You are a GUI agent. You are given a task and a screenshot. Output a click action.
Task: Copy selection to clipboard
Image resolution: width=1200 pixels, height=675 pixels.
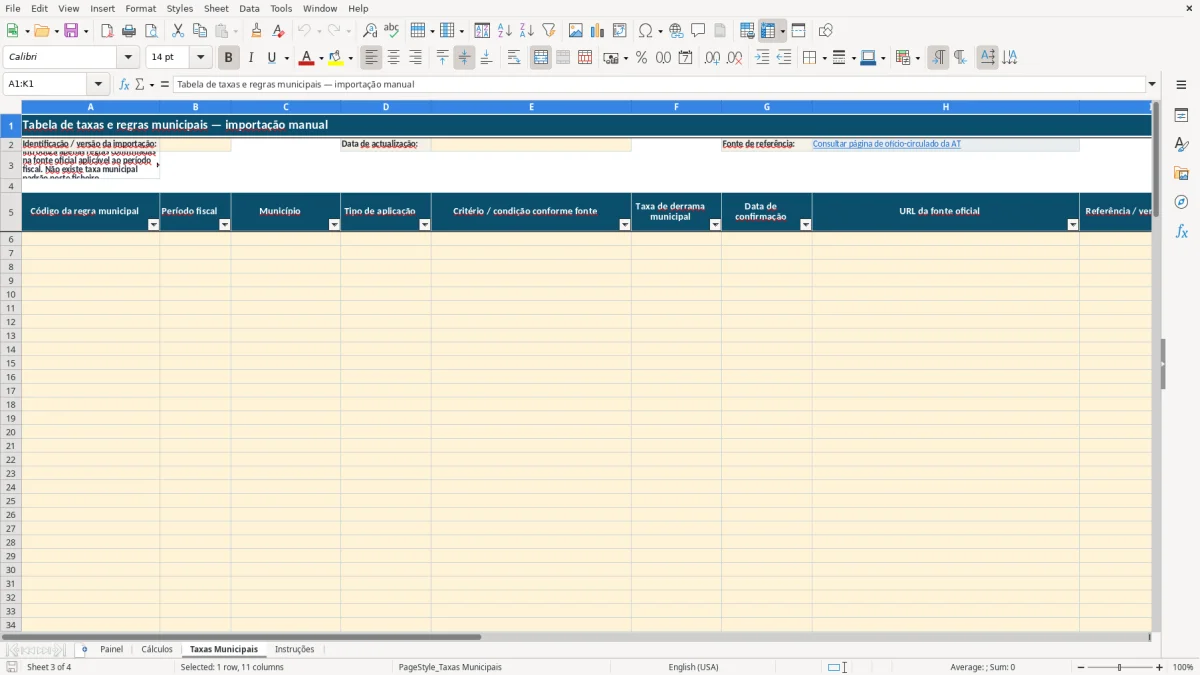coord(200,31)
